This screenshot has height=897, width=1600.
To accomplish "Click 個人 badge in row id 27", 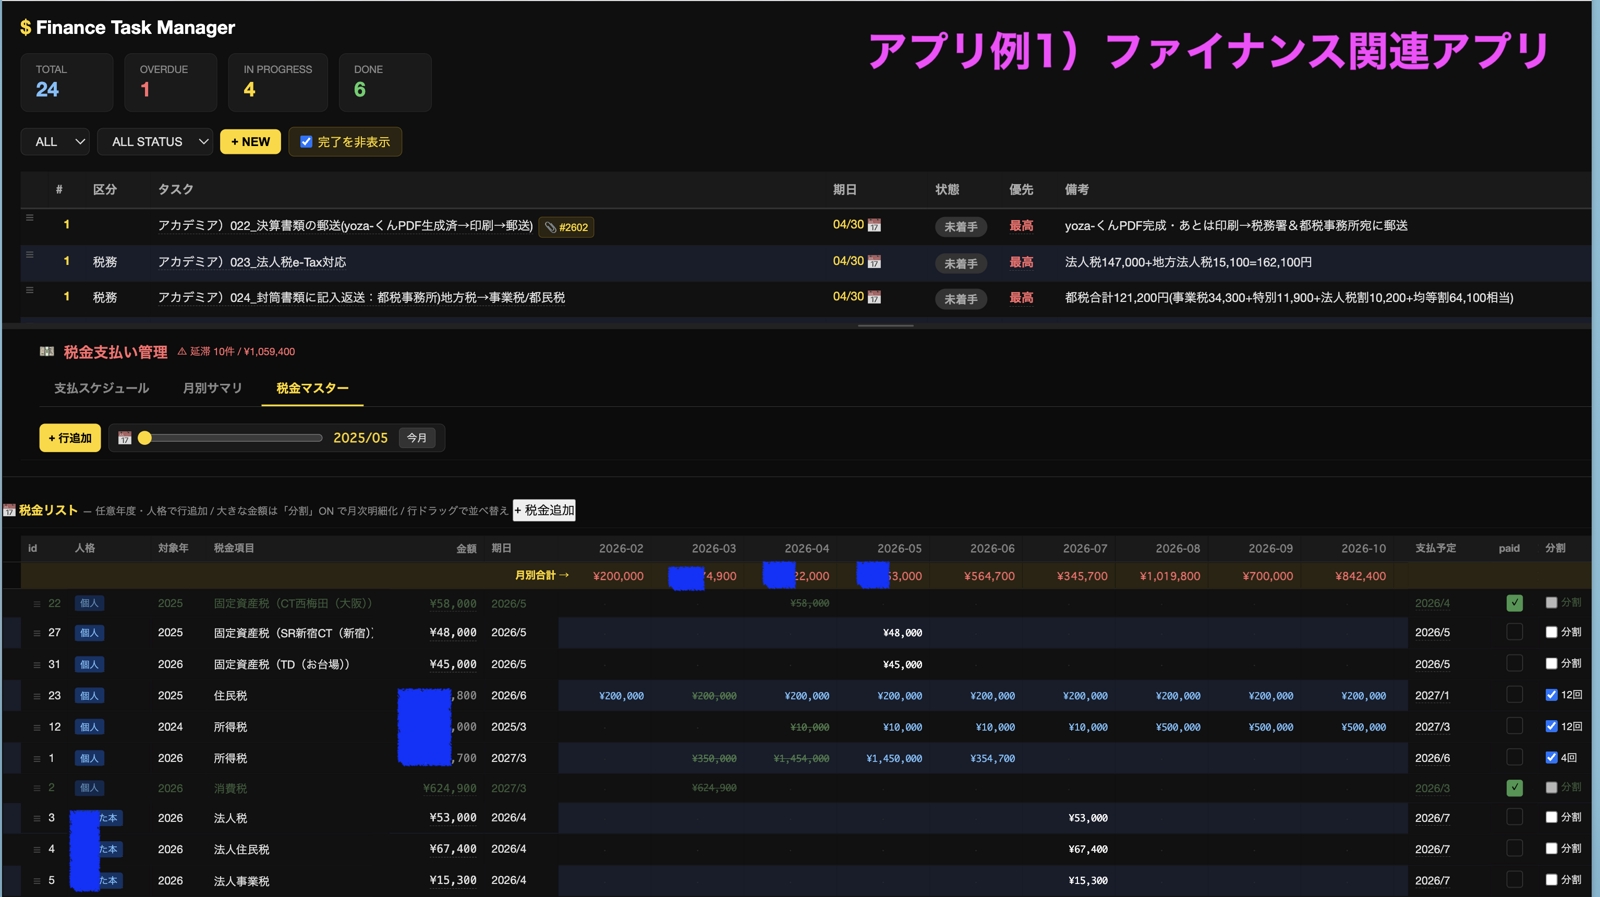I will click(89, 633).
